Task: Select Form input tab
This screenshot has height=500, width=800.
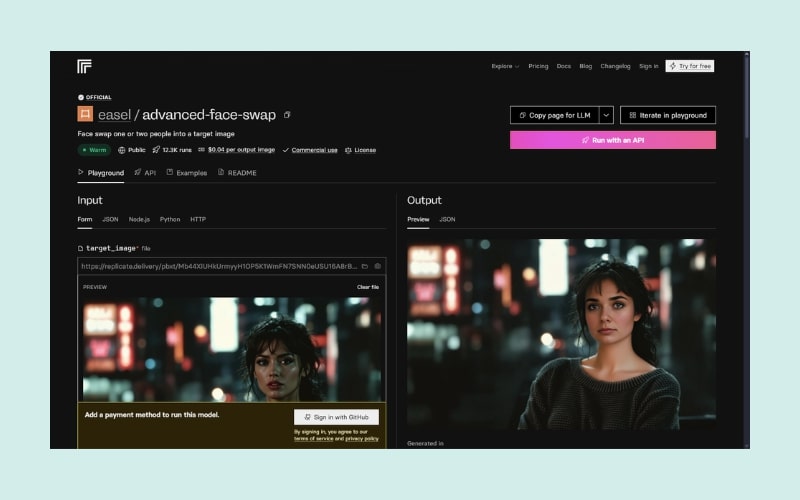Action: tap(85, 219)
